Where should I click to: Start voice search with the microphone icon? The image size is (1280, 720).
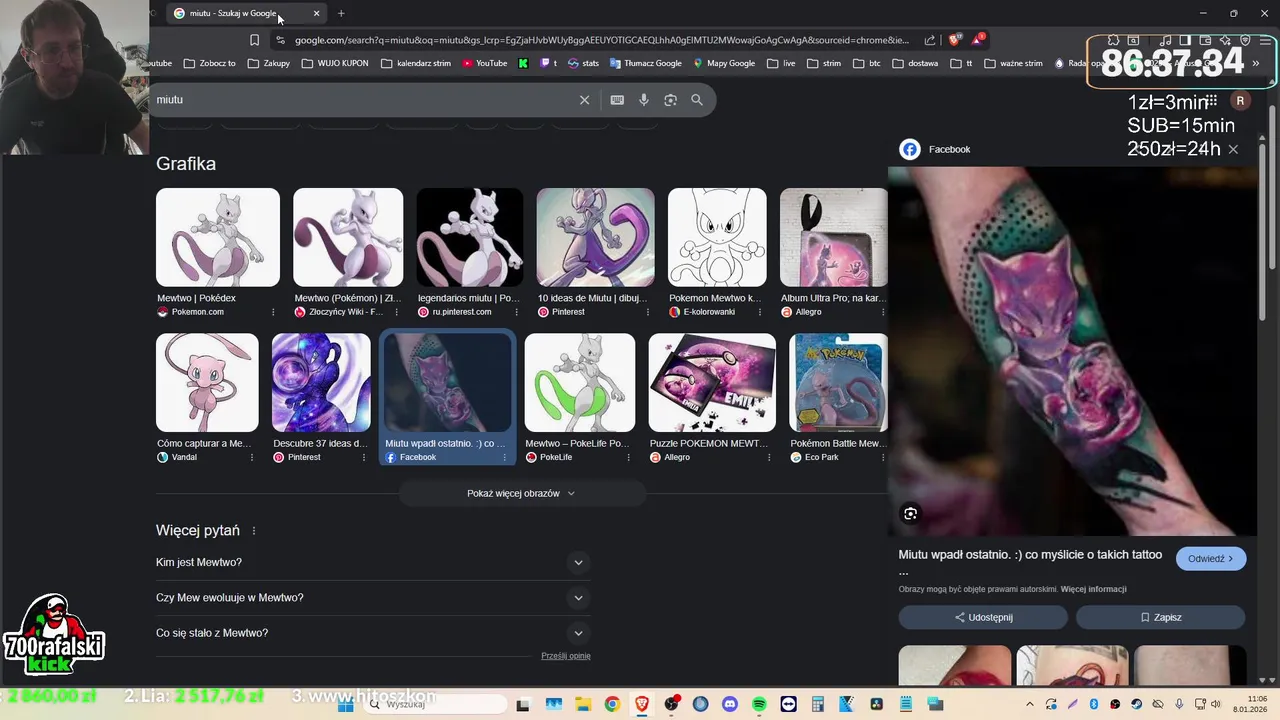click(x=644, y=100)
